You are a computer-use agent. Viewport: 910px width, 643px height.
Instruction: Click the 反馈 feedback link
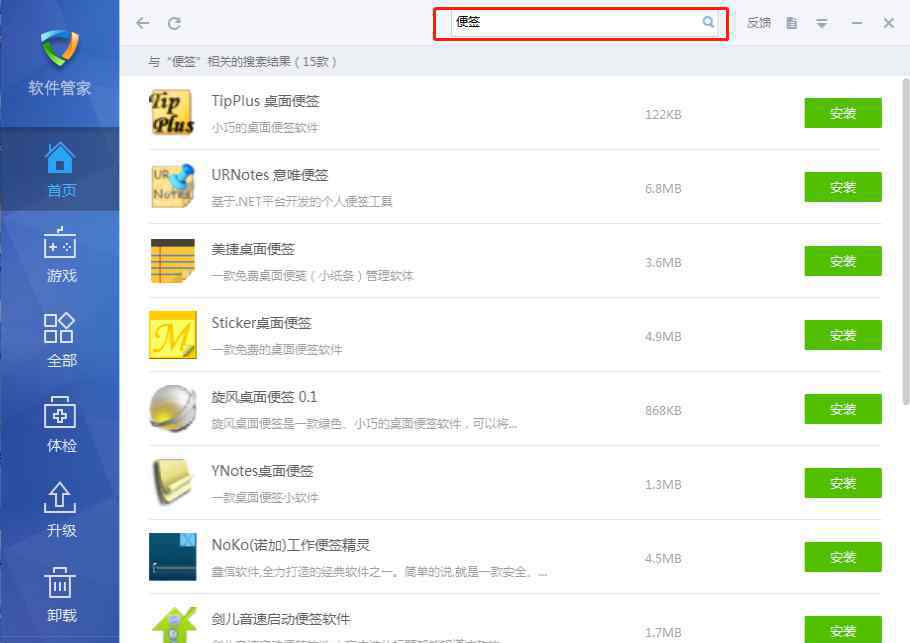[759, 23]
